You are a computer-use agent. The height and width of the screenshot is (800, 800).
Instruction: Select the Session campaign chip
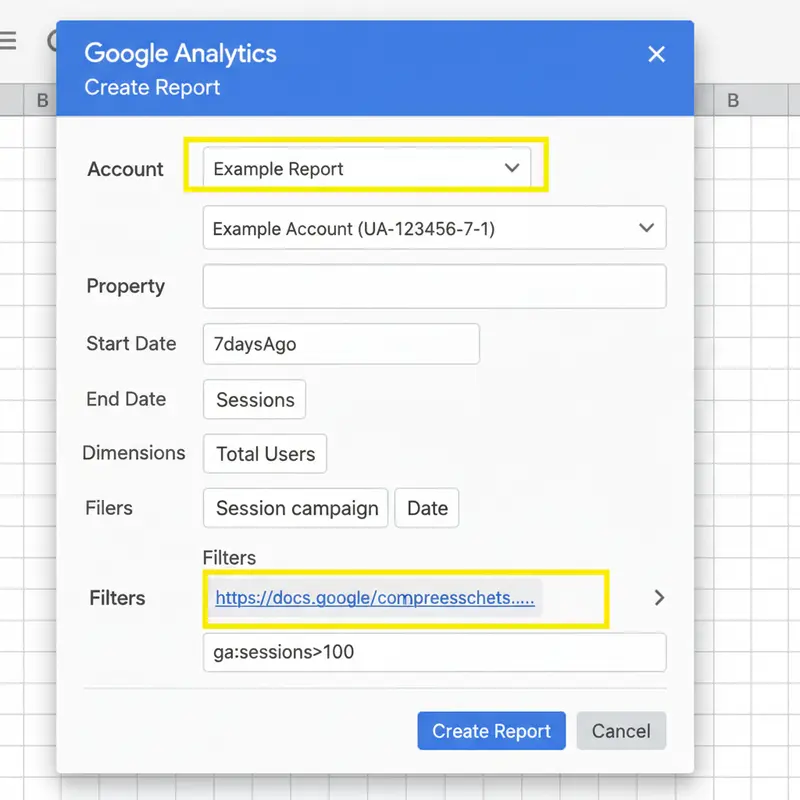point(297,508)
